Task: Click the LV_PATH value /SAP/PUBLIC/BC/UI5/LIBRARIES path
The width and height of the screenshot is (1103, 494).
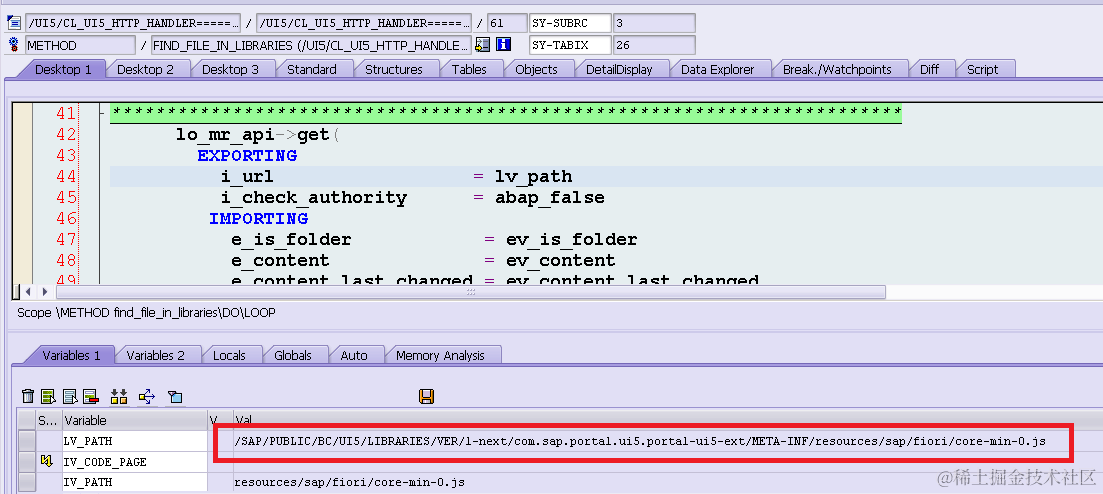Action: point(641,441)
